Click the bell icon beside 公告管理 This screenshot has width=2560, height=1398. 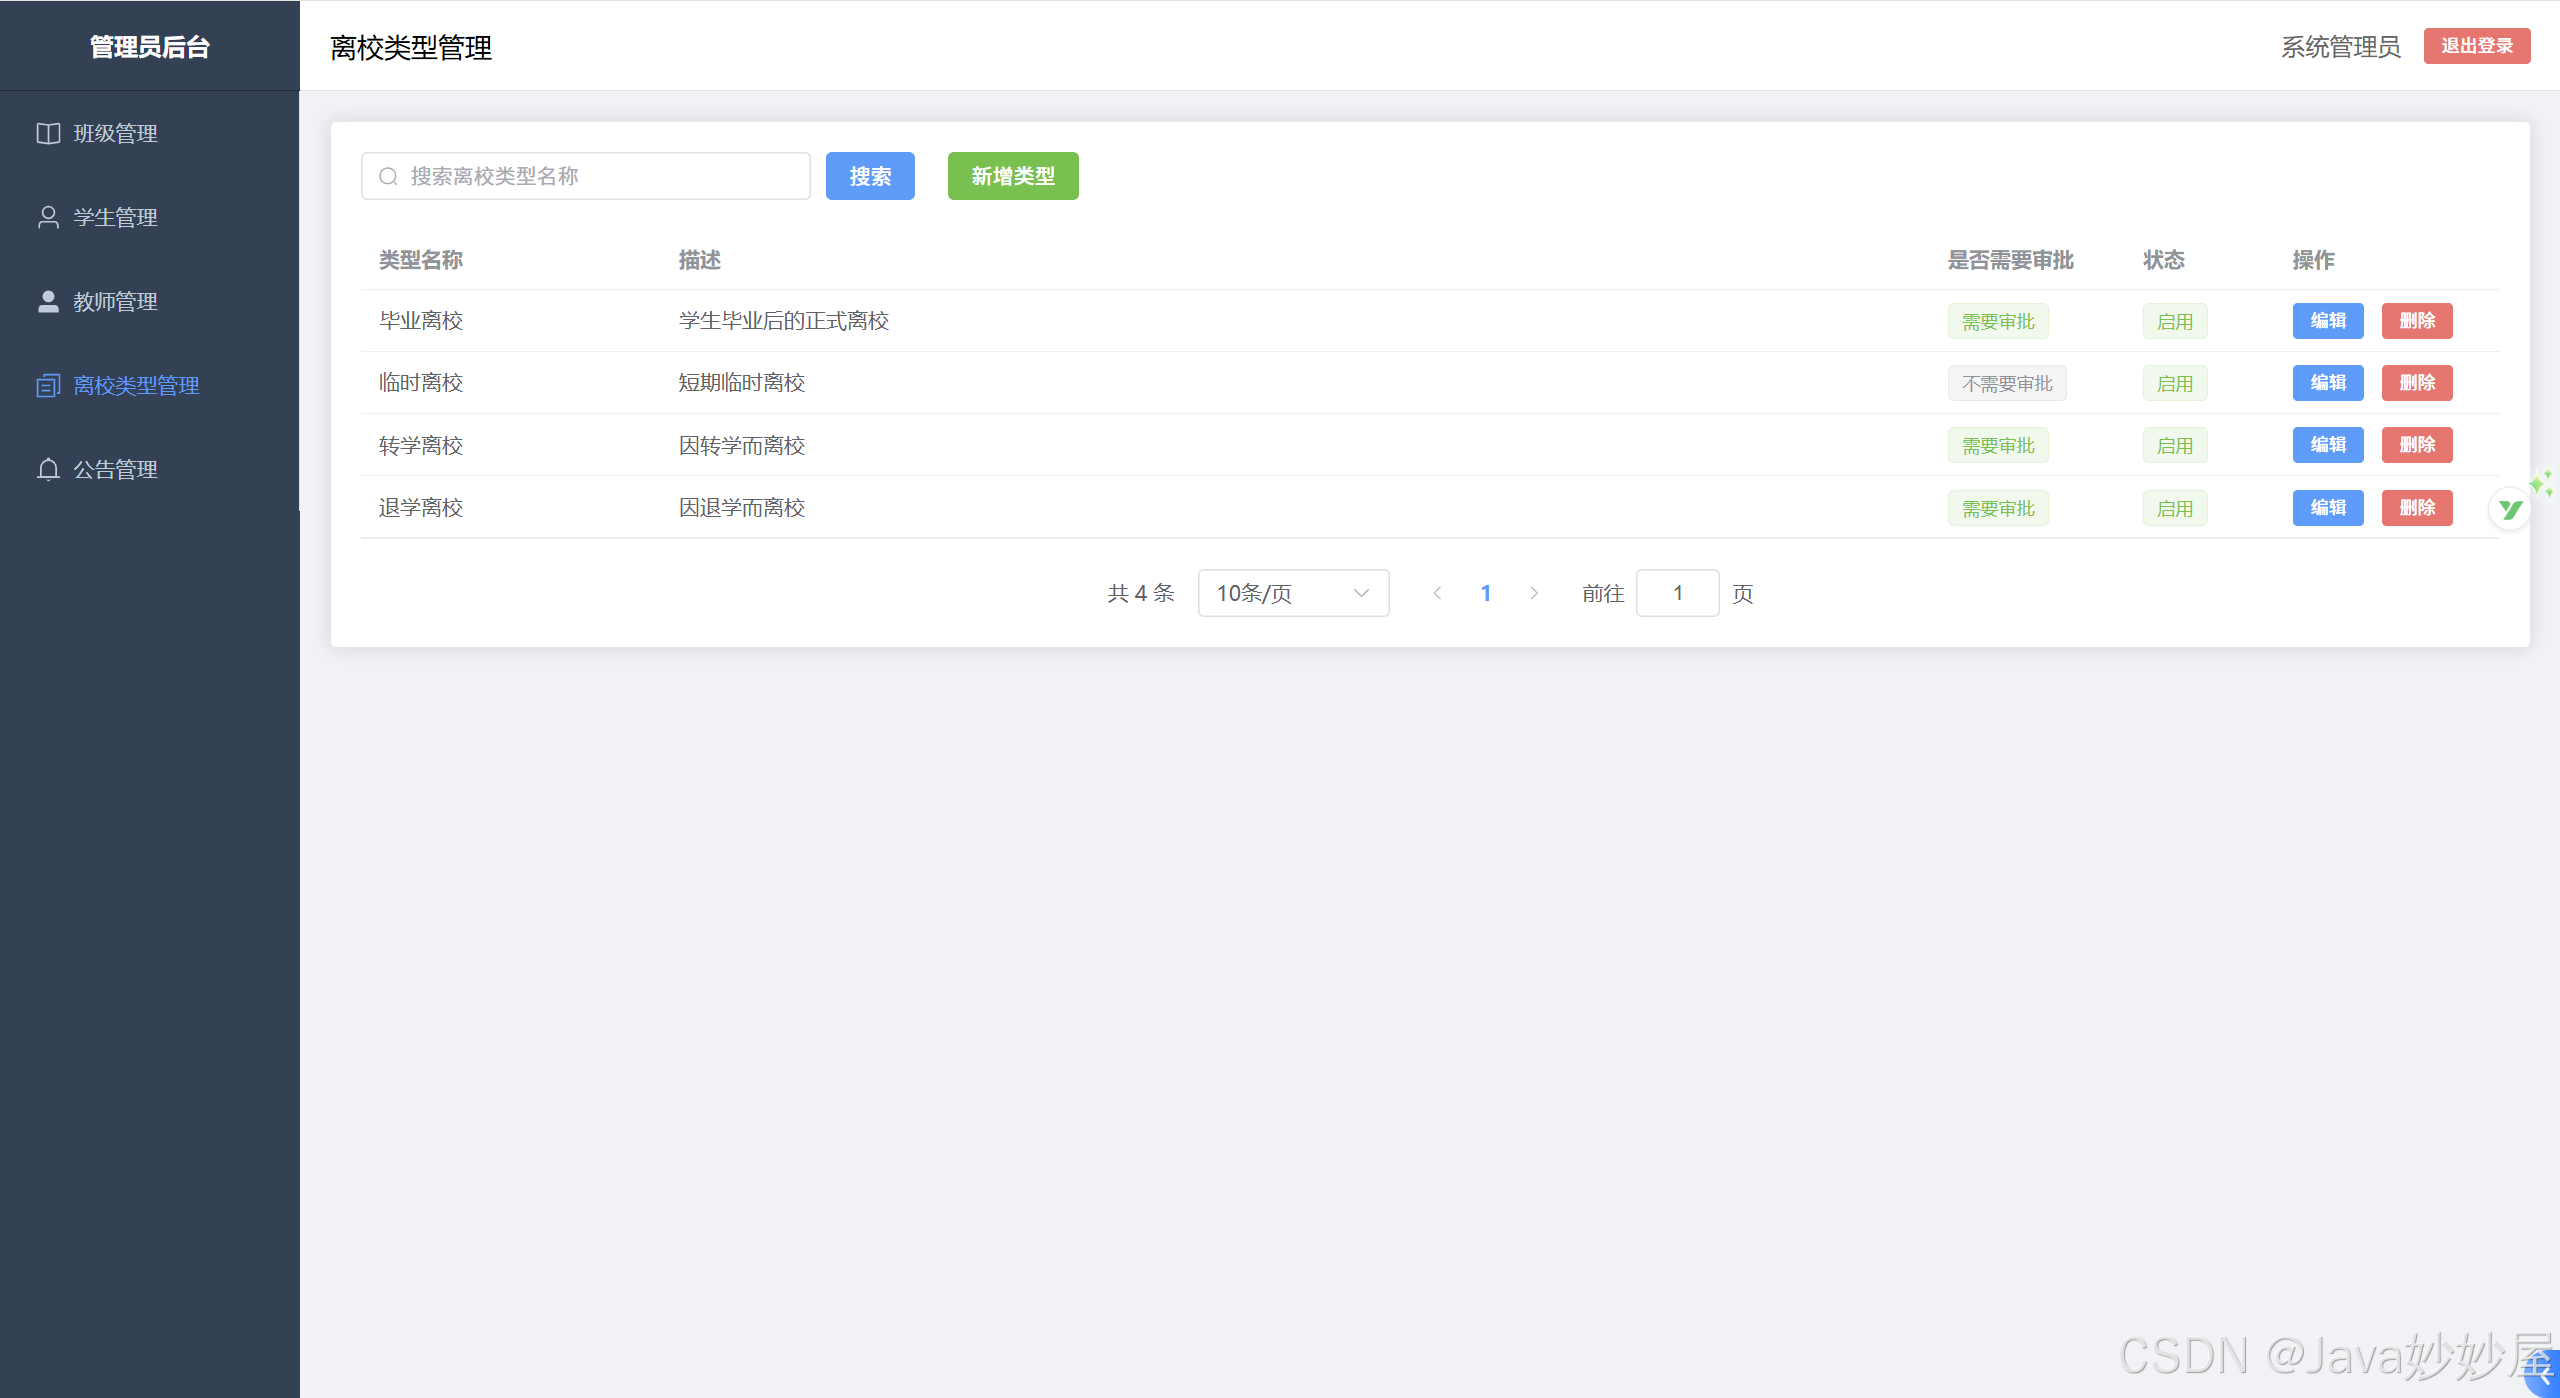48,469
